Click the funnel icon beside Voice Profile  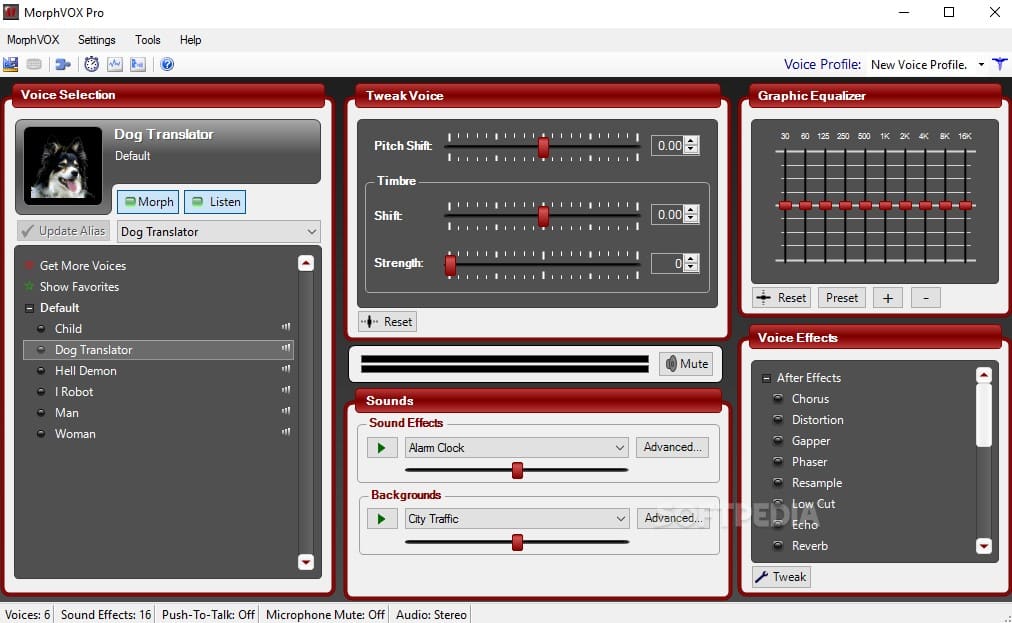tap(1000, 64)
